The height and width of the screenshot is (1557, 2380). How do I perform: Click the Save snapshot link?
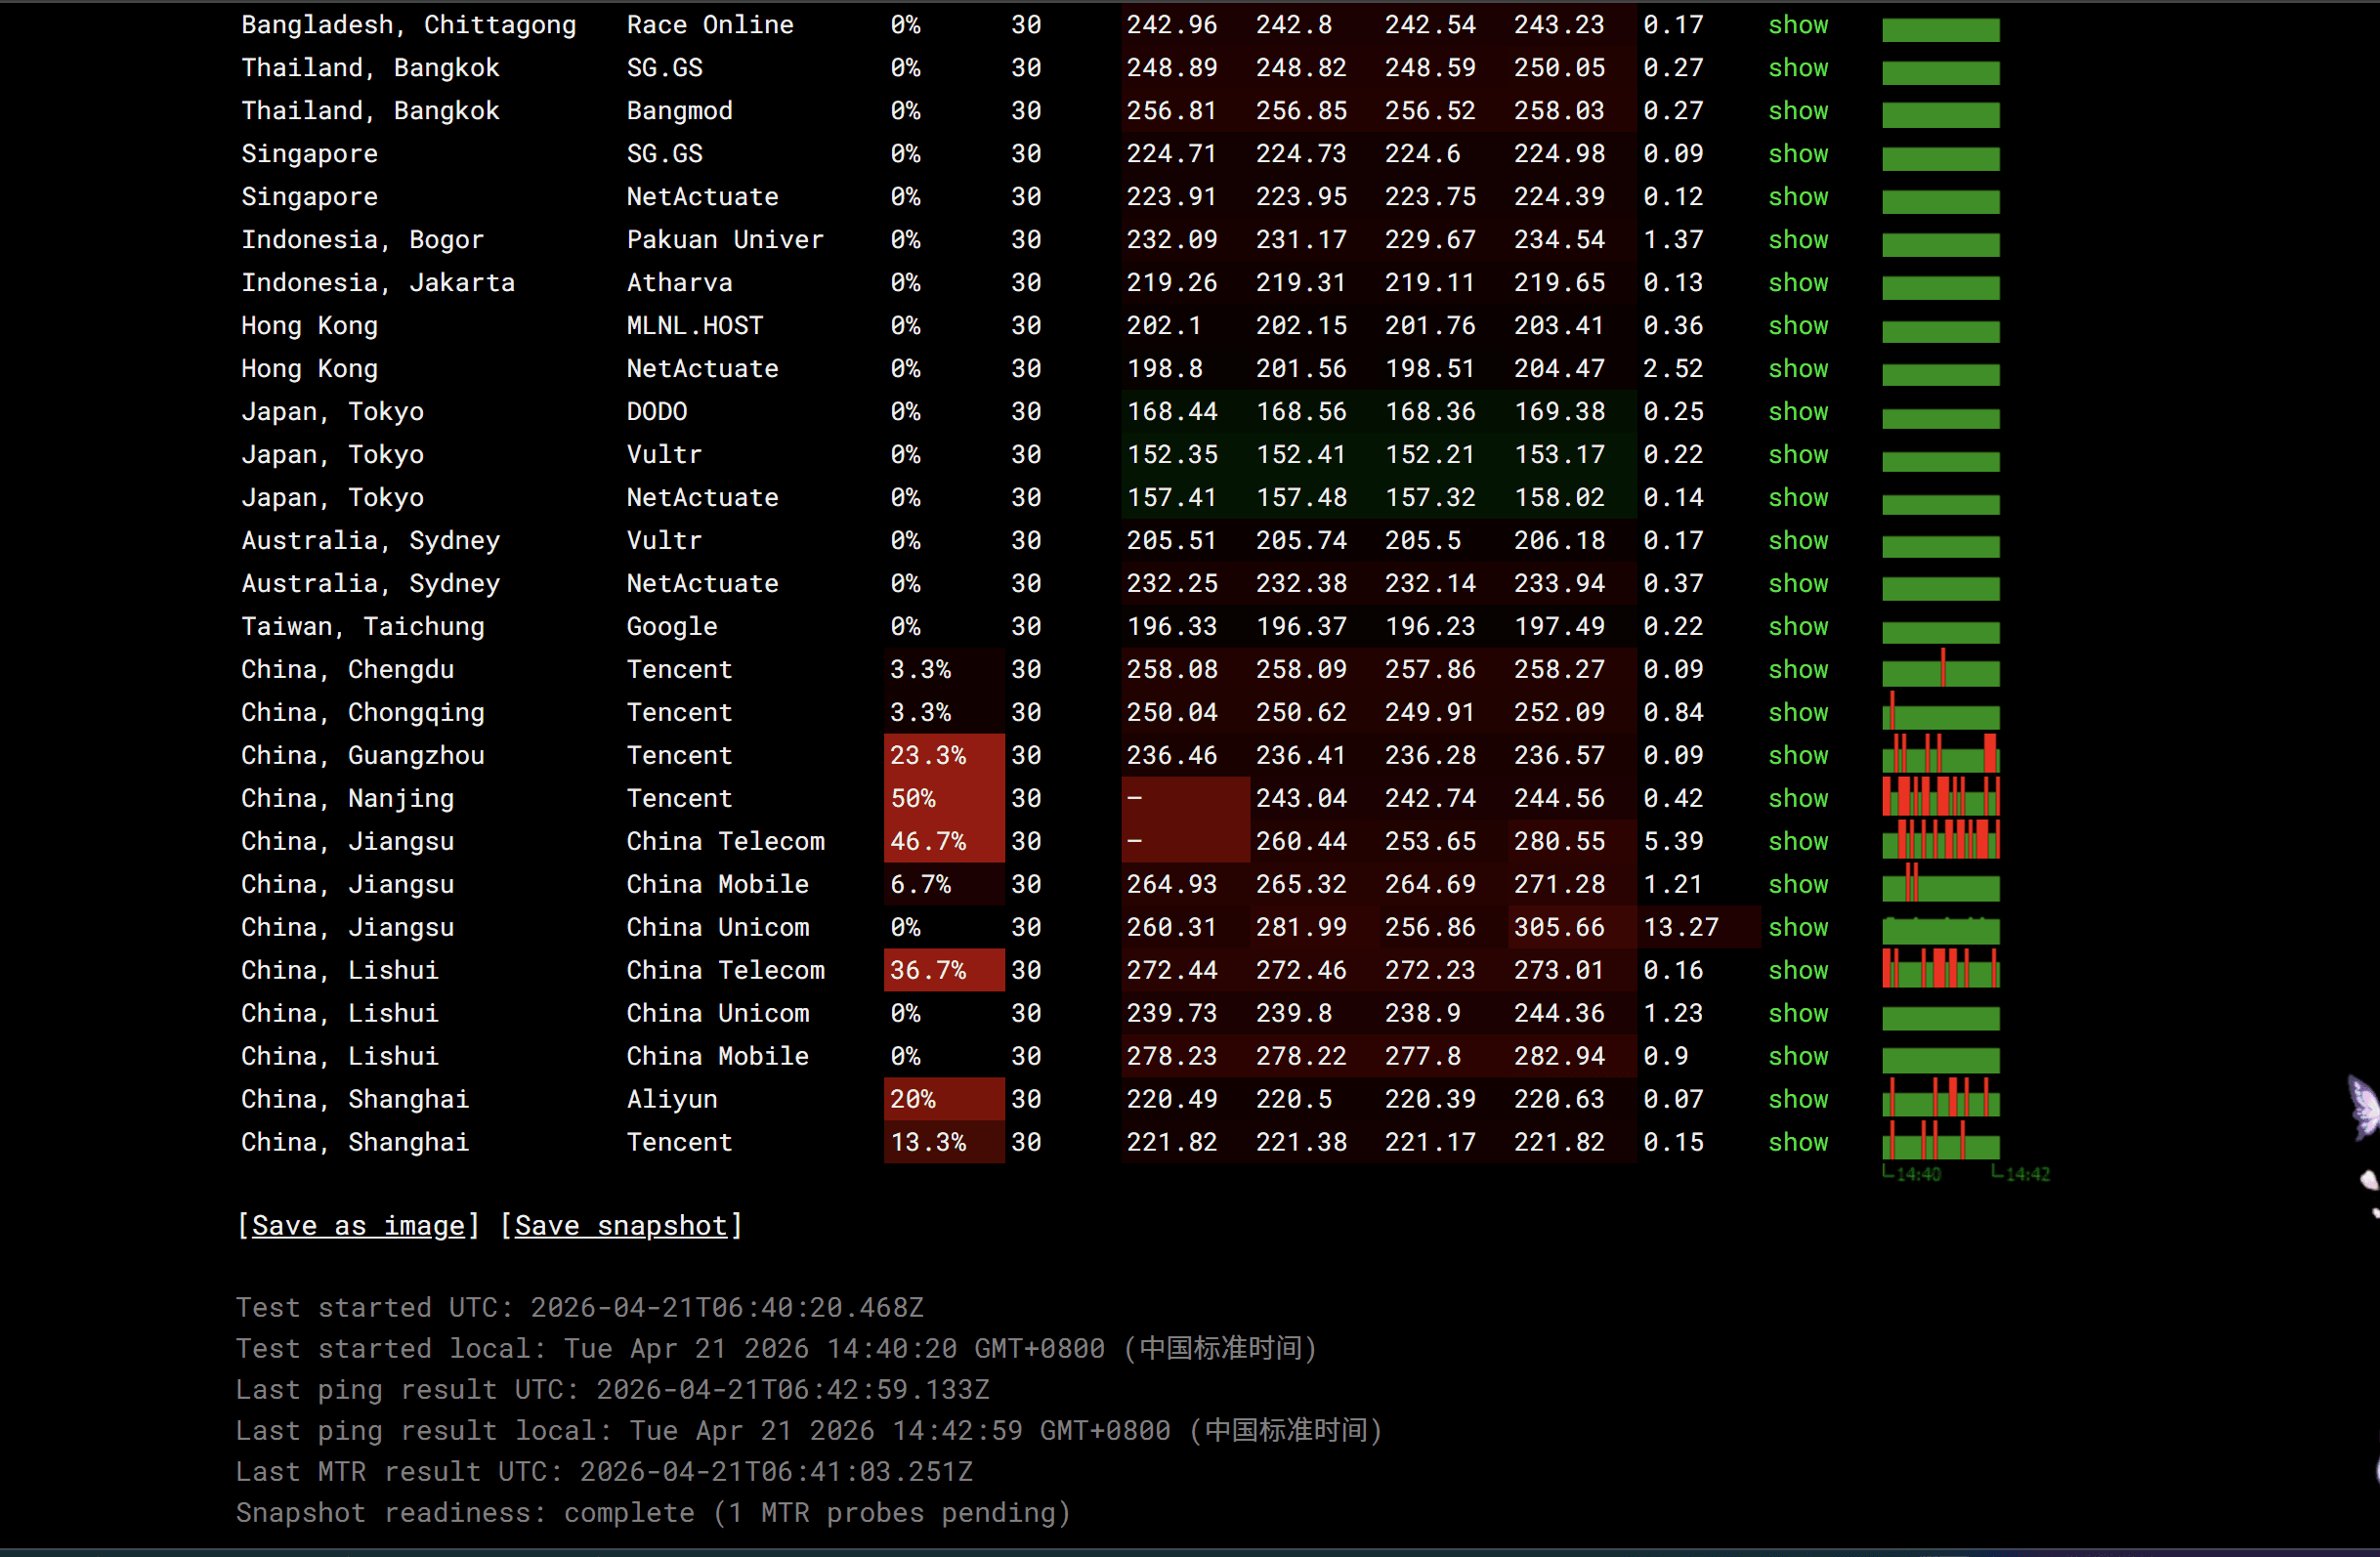(x=621, y=1225)
